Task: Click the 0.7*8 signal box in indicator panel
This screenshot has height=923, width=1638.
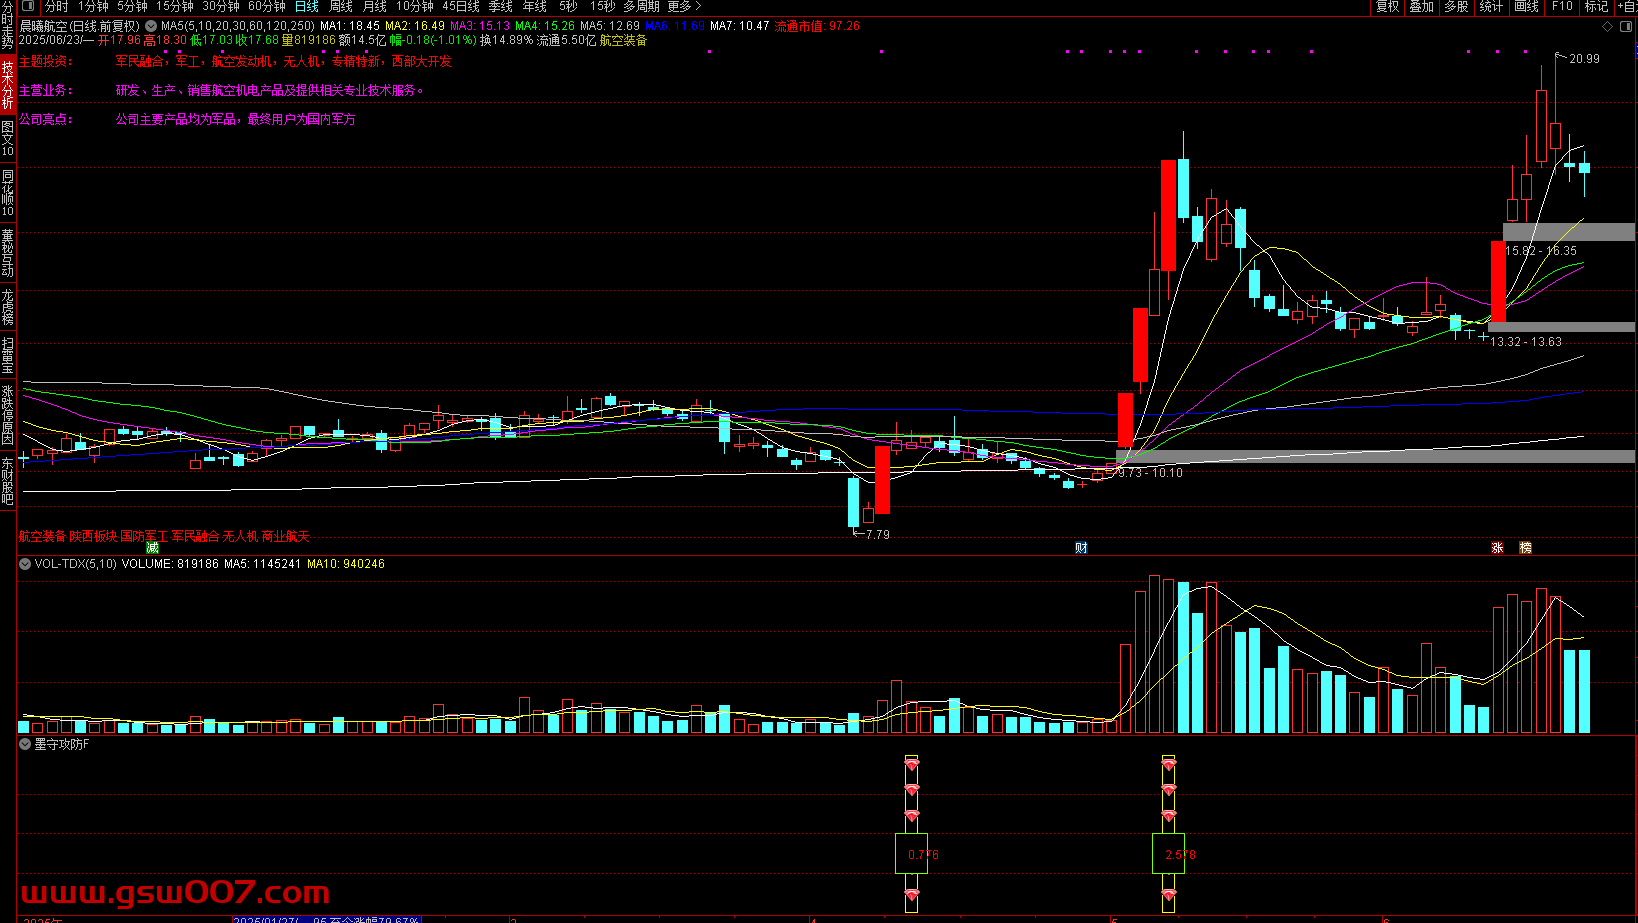Action: pyautogui.click(x=911, y=854)
